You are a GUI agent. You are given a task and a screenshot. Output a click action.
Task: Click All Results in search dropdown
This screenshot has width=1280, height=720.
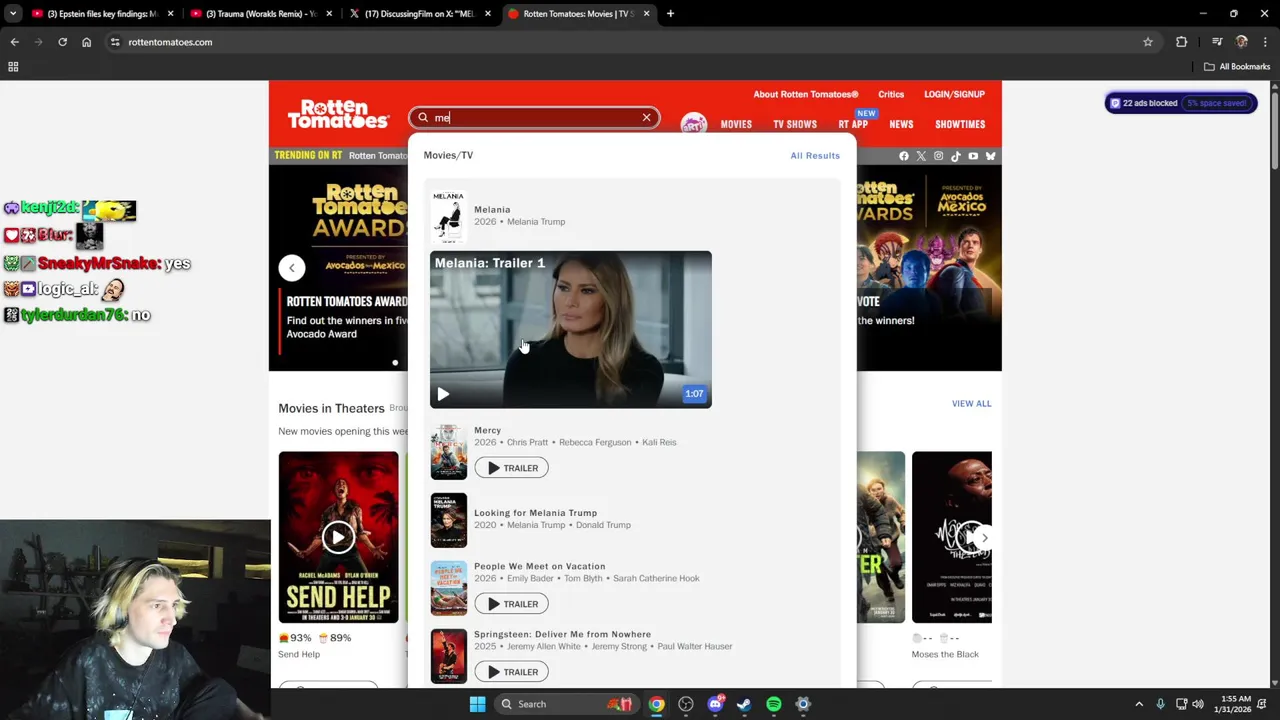(815, 156)
